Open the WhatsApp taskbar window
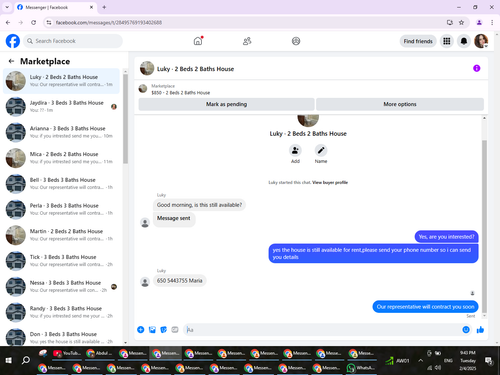 tap(361, 368)
